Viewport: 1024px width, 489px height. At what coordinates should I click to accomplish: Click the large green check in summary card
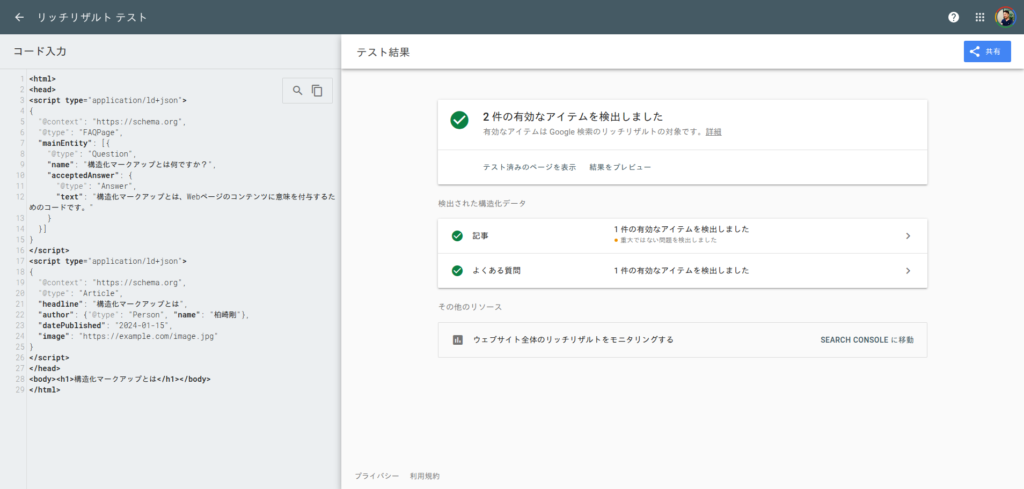(459, 120)
